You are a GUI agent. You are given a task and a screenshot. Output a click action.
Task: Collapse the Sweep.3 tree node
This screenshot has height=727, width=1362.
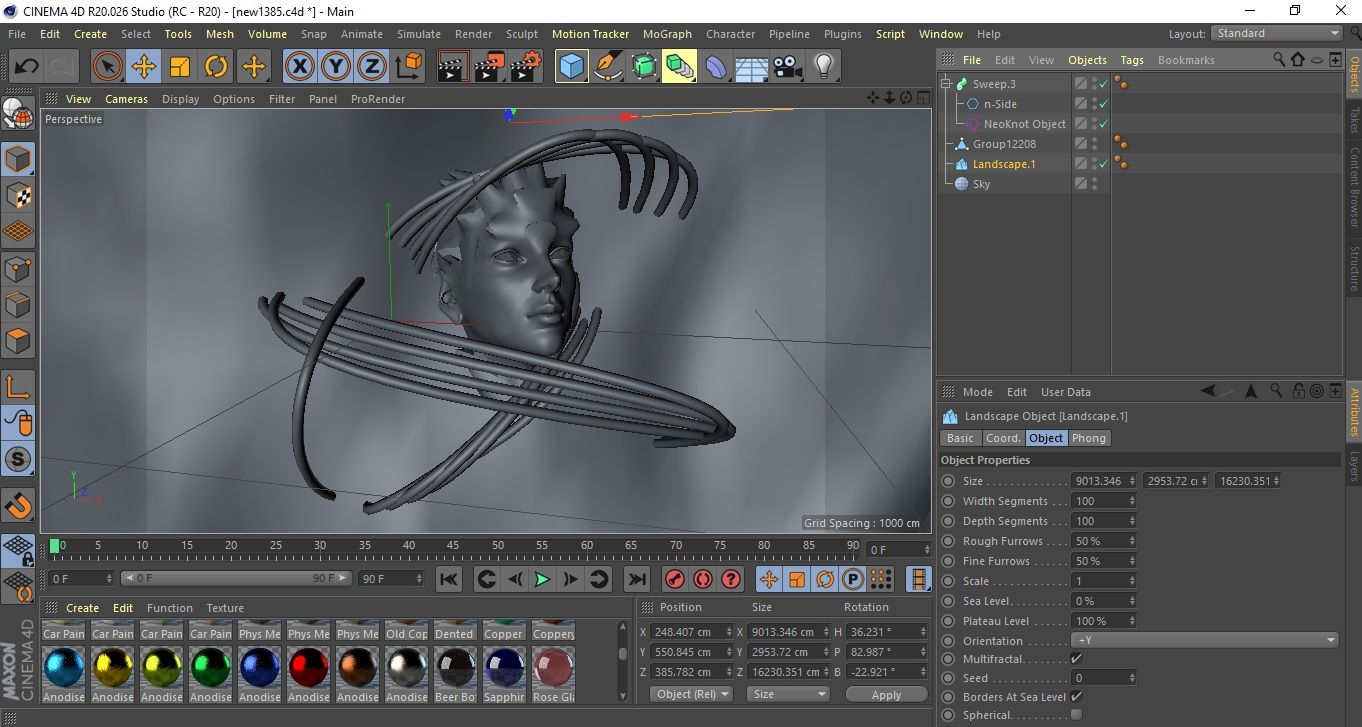click(x=945, y=84)
